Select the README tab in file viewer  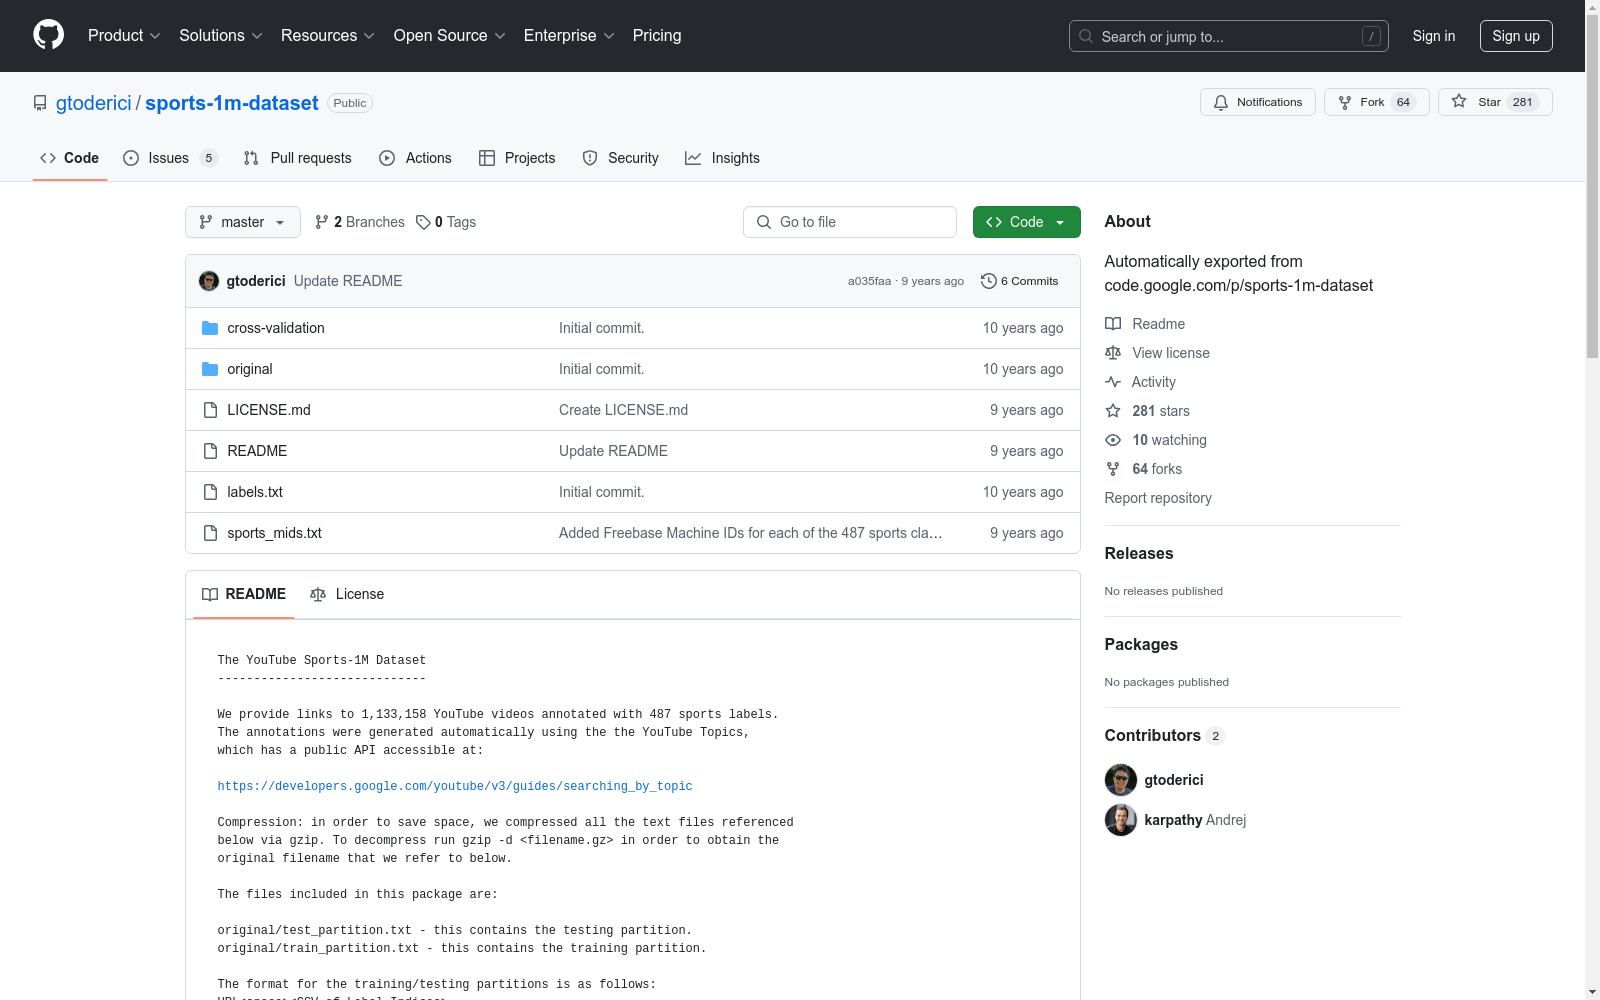[x=244, y=594]
